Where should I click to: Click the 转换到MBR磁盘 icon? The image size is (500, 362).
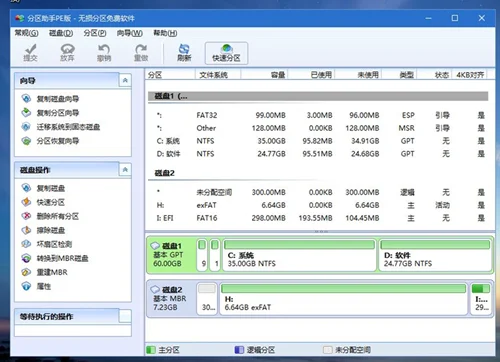pos(26,258)
